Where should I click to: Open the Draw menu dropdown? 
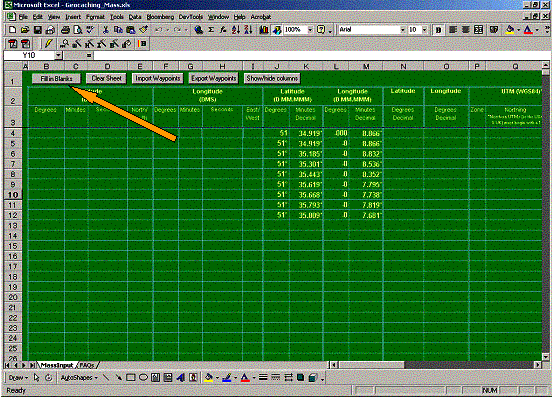point(18,378)
